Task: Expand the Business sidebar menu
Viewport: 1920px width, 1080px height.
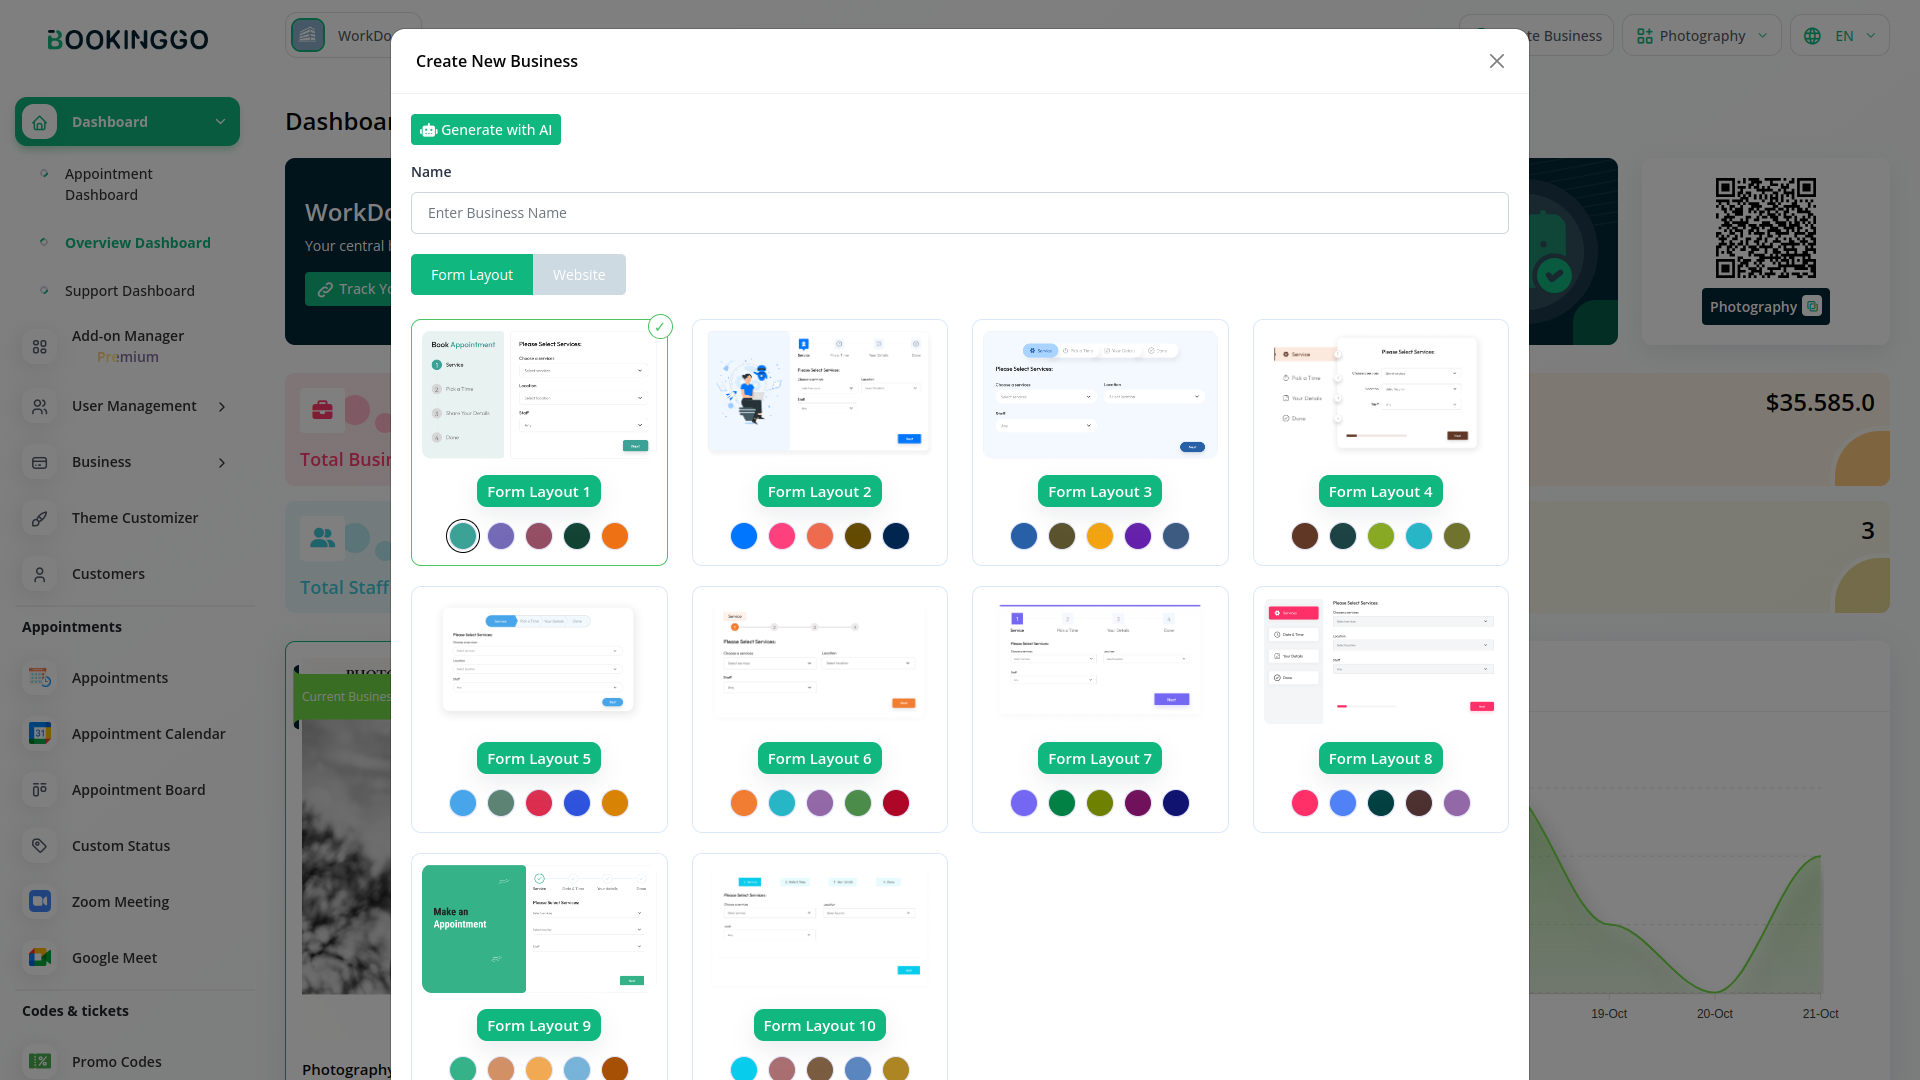Action: pyautogui.click(x=222, y=462)
